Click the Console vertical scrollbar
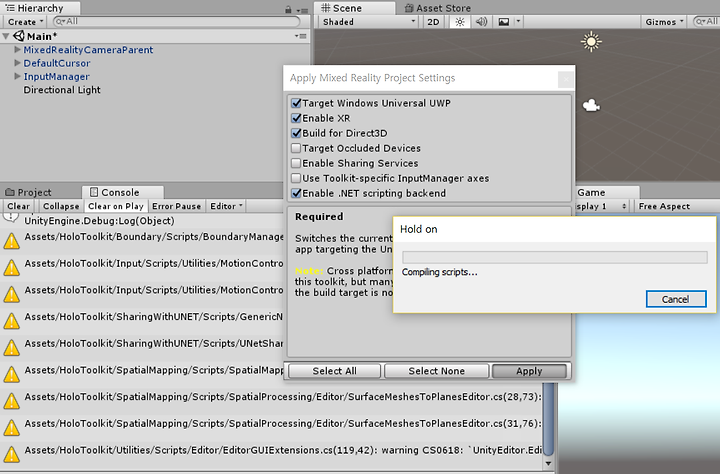 click(x=548, y=418)
